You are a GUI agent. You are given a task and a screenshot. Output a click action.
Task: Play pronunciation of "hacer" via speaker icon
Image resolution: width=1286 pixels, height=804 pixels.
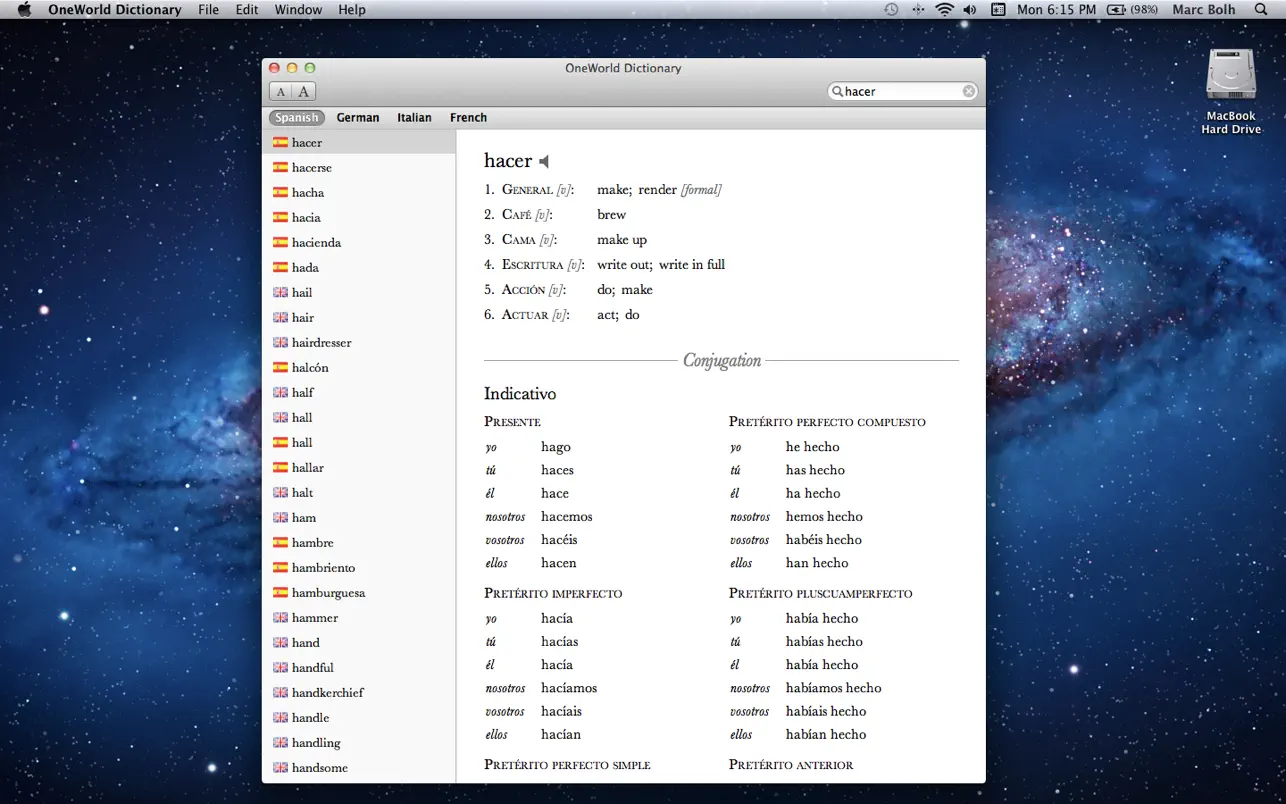[543, 160]
